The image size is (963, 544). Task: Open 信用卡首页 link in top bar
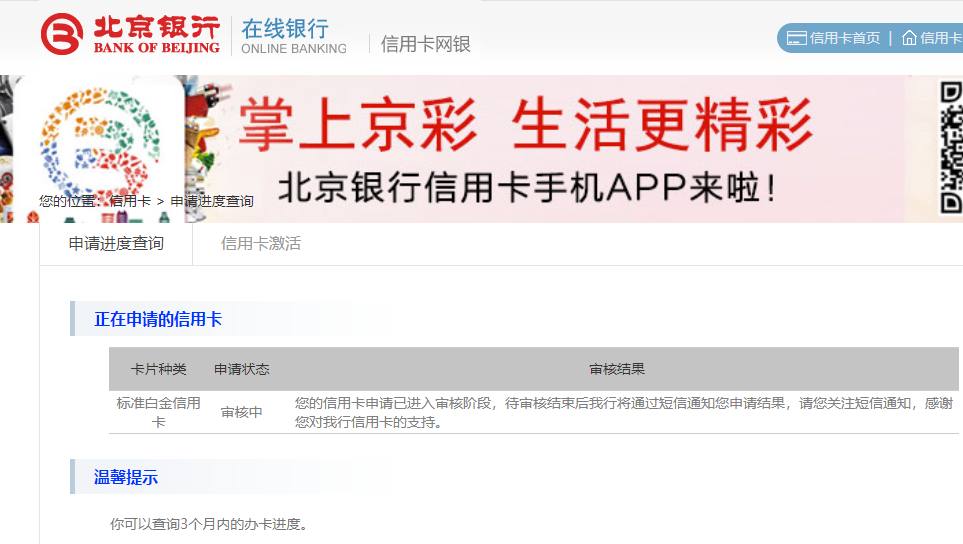844,38
